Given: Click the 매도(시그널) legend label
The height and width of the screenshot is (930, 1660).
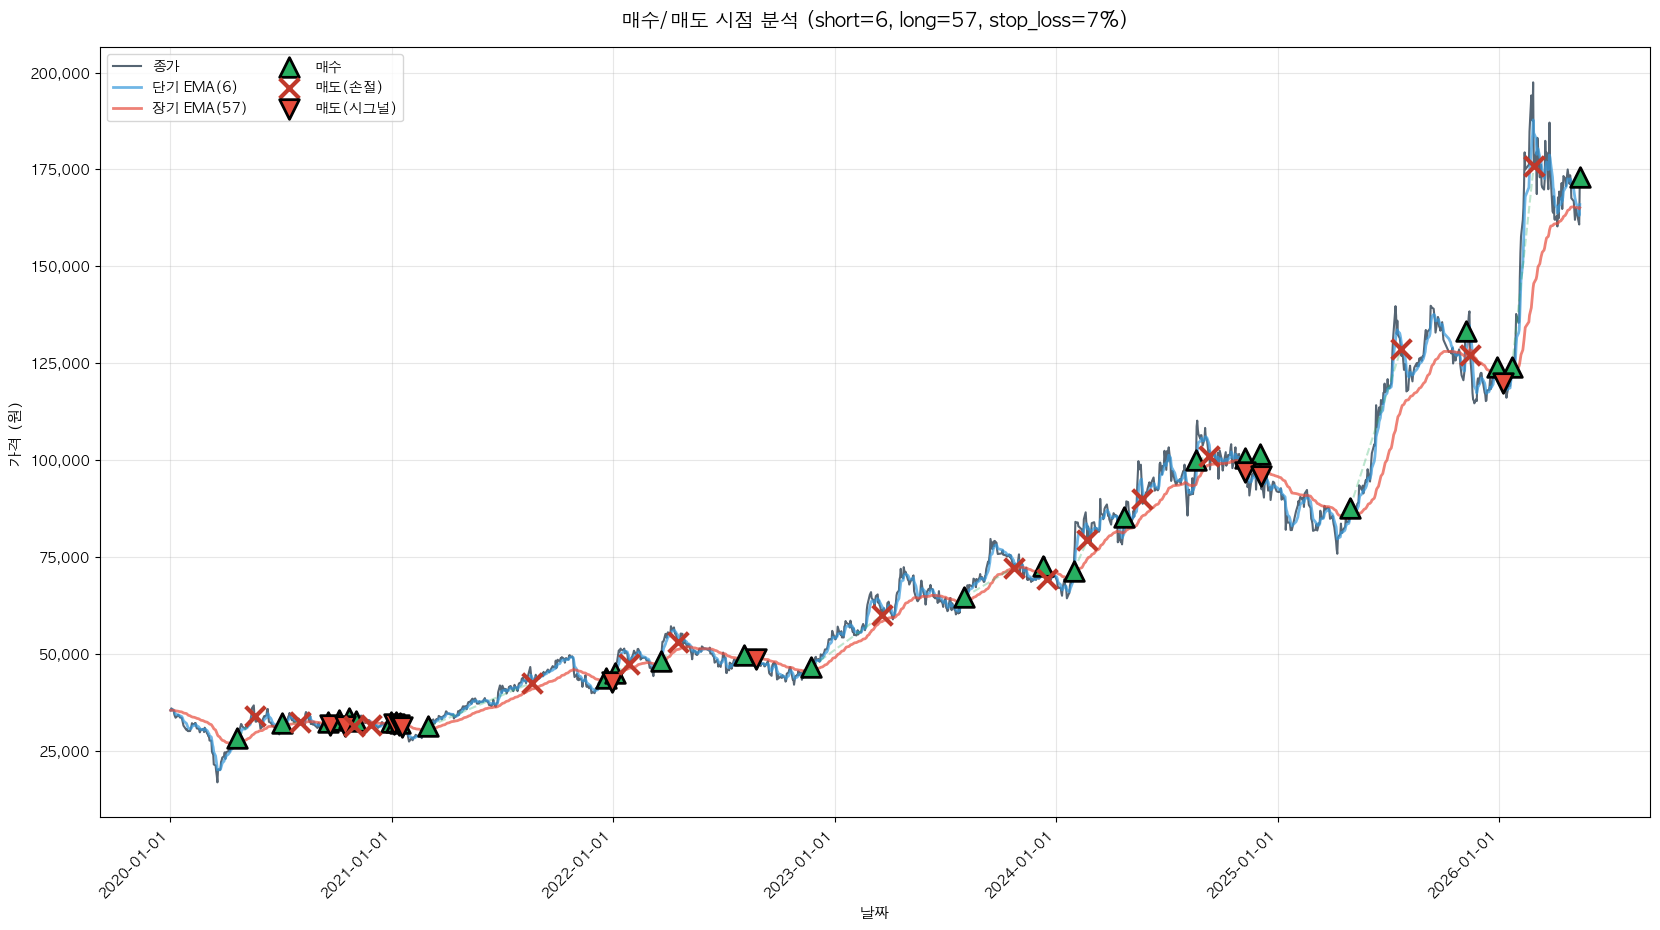Looking at the screenshot, I should coord(356,108).
